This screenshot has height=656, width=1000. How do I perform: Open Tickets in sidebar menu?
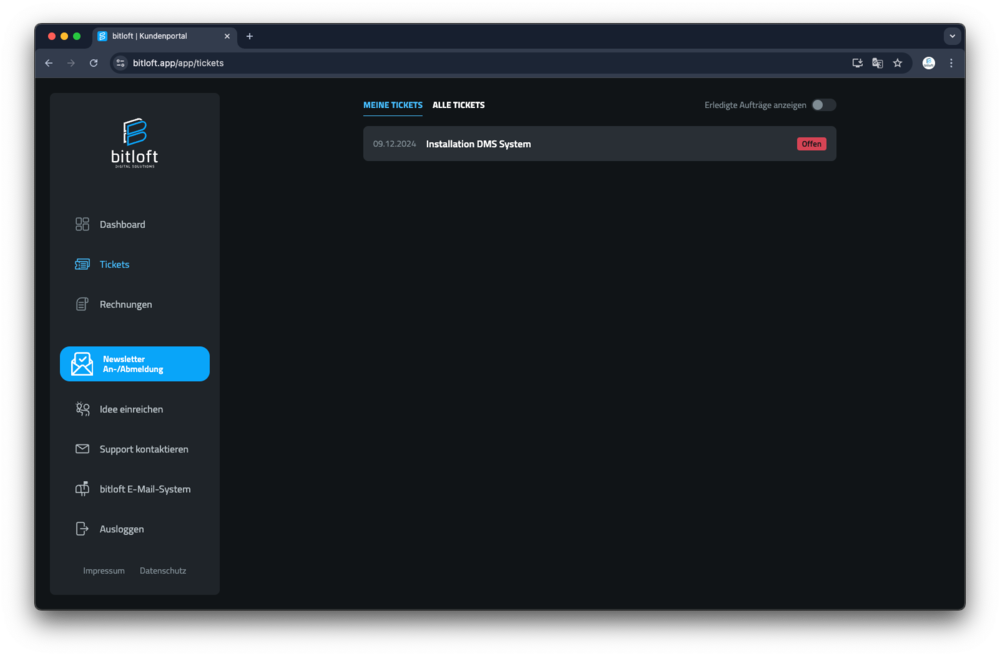115,265
